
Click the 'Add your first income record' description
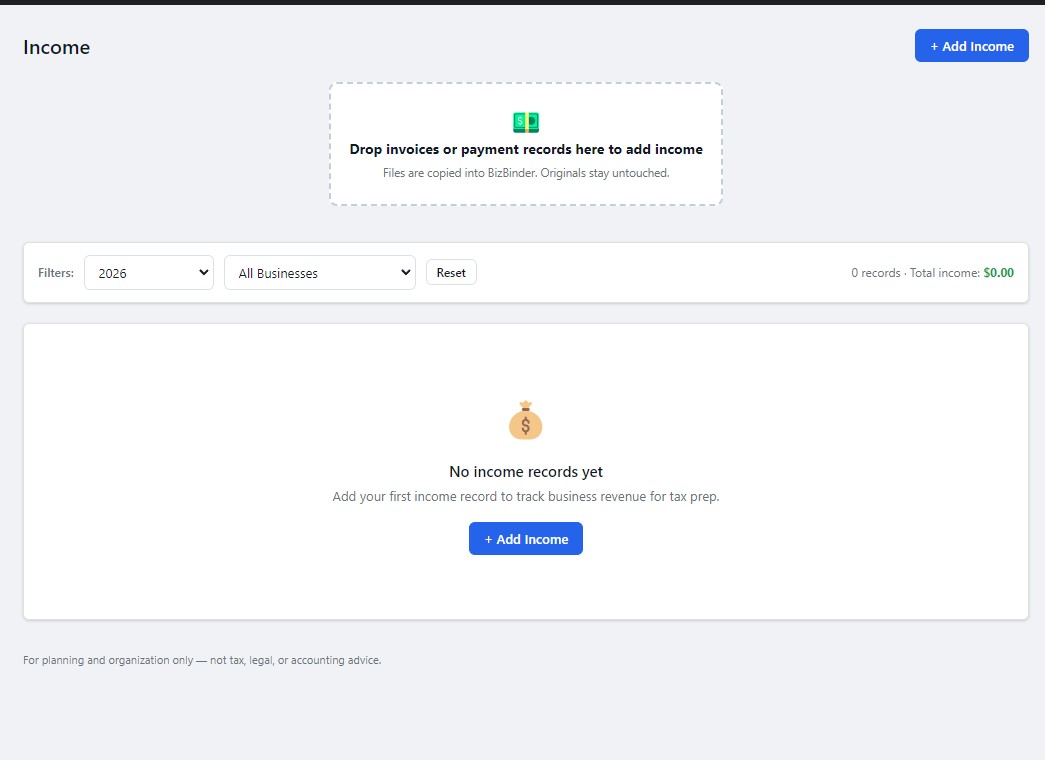526,497
